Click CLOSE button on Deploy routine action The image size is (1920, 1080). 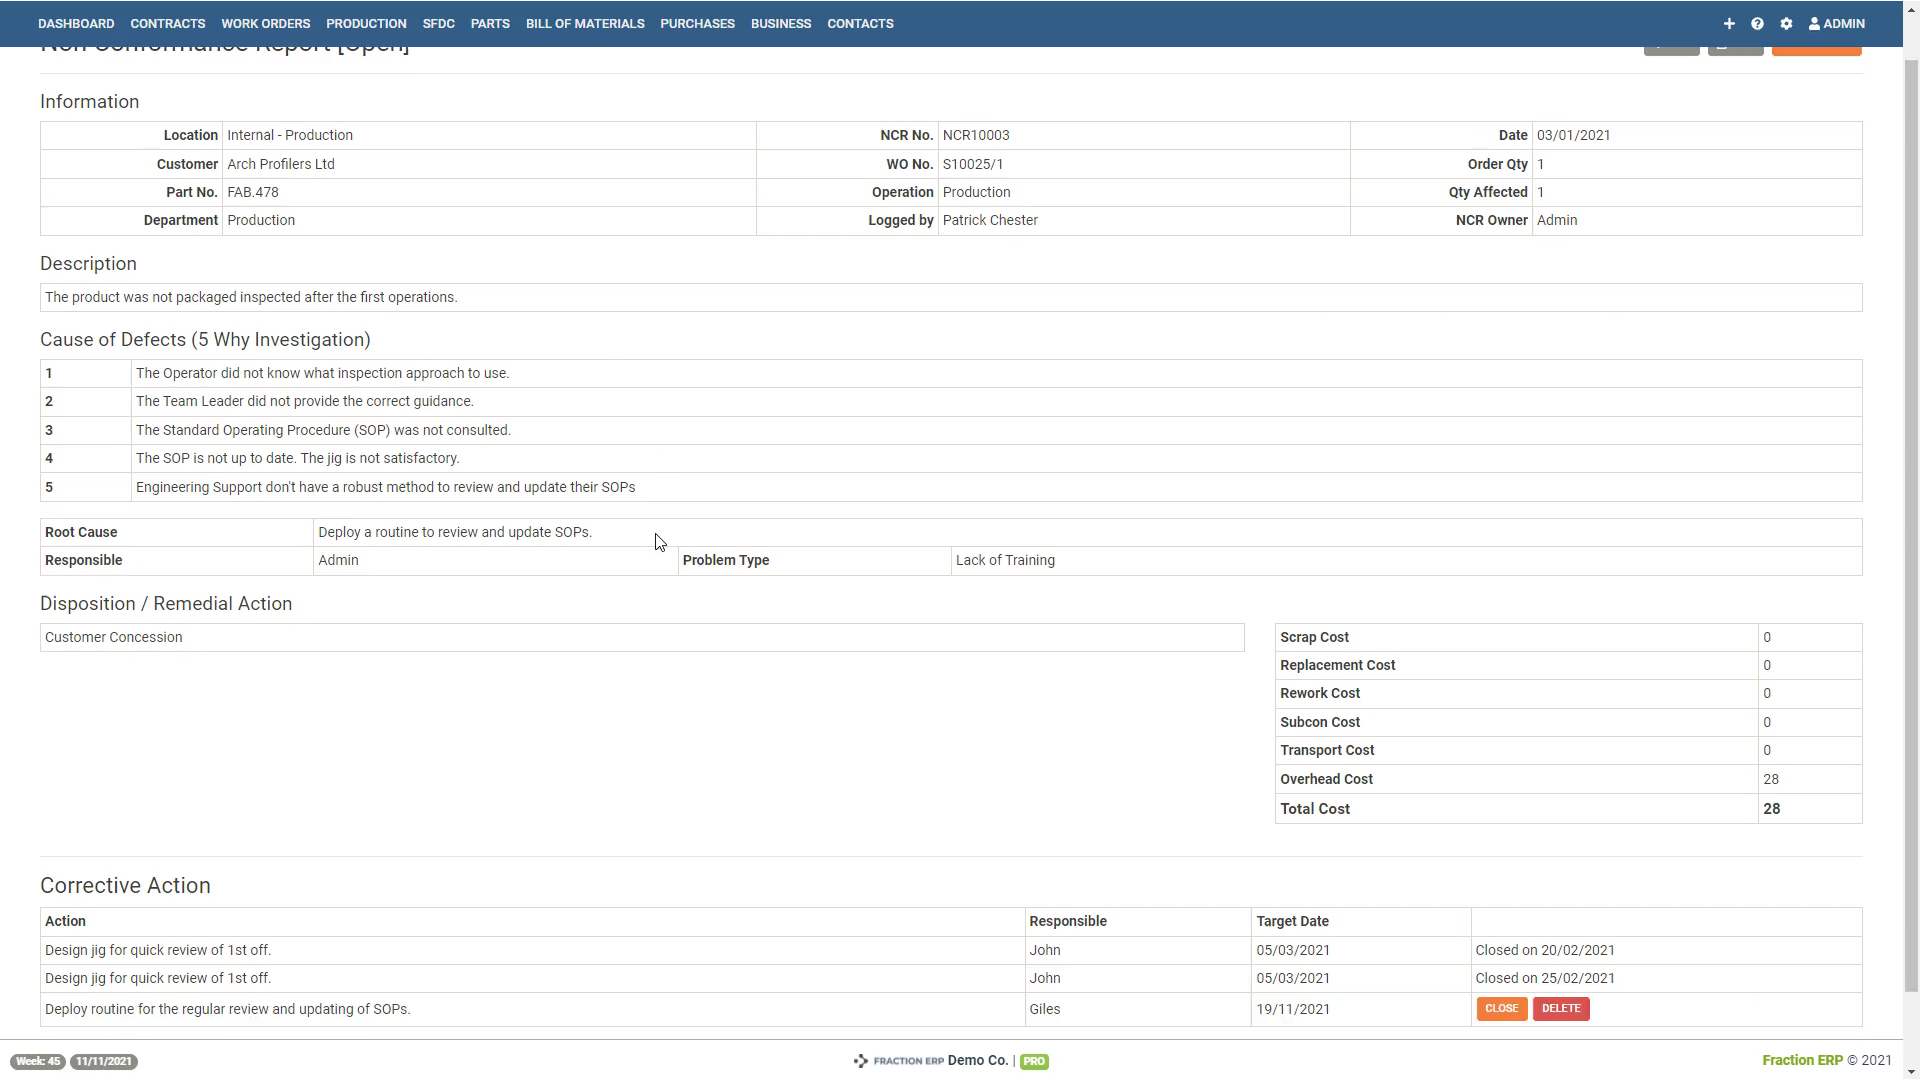[x=1502, y=1007]
